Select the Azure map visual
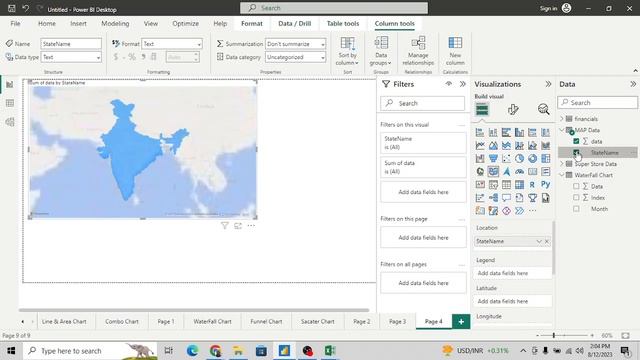This screenshot has width=640, height=360. pos(506,171)
